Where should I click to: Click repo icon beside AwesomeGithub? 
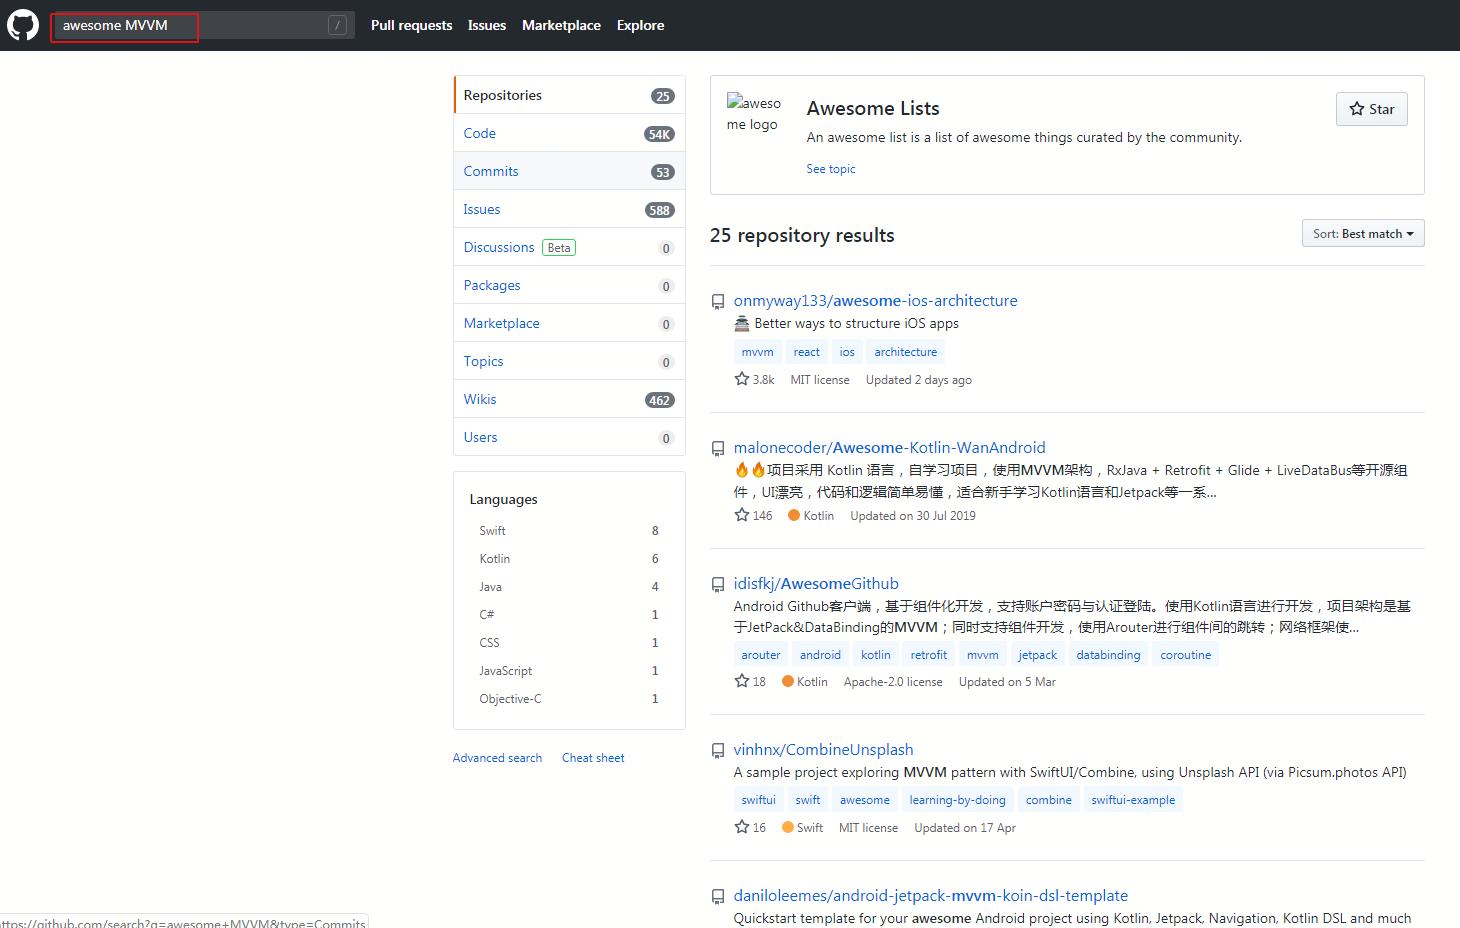717,585
